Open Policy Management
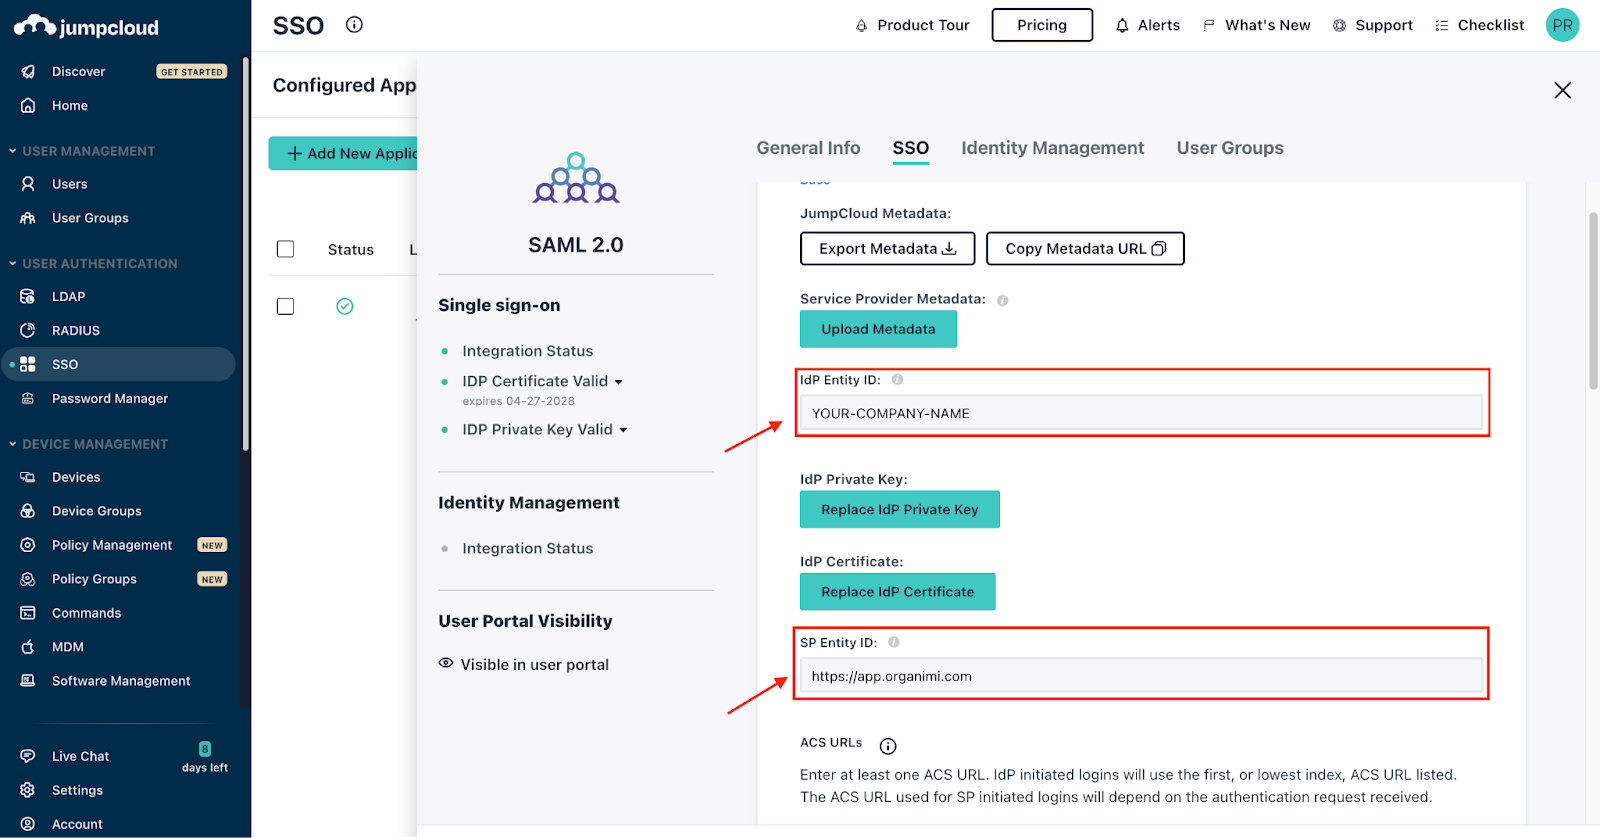 tap(112, 545)
